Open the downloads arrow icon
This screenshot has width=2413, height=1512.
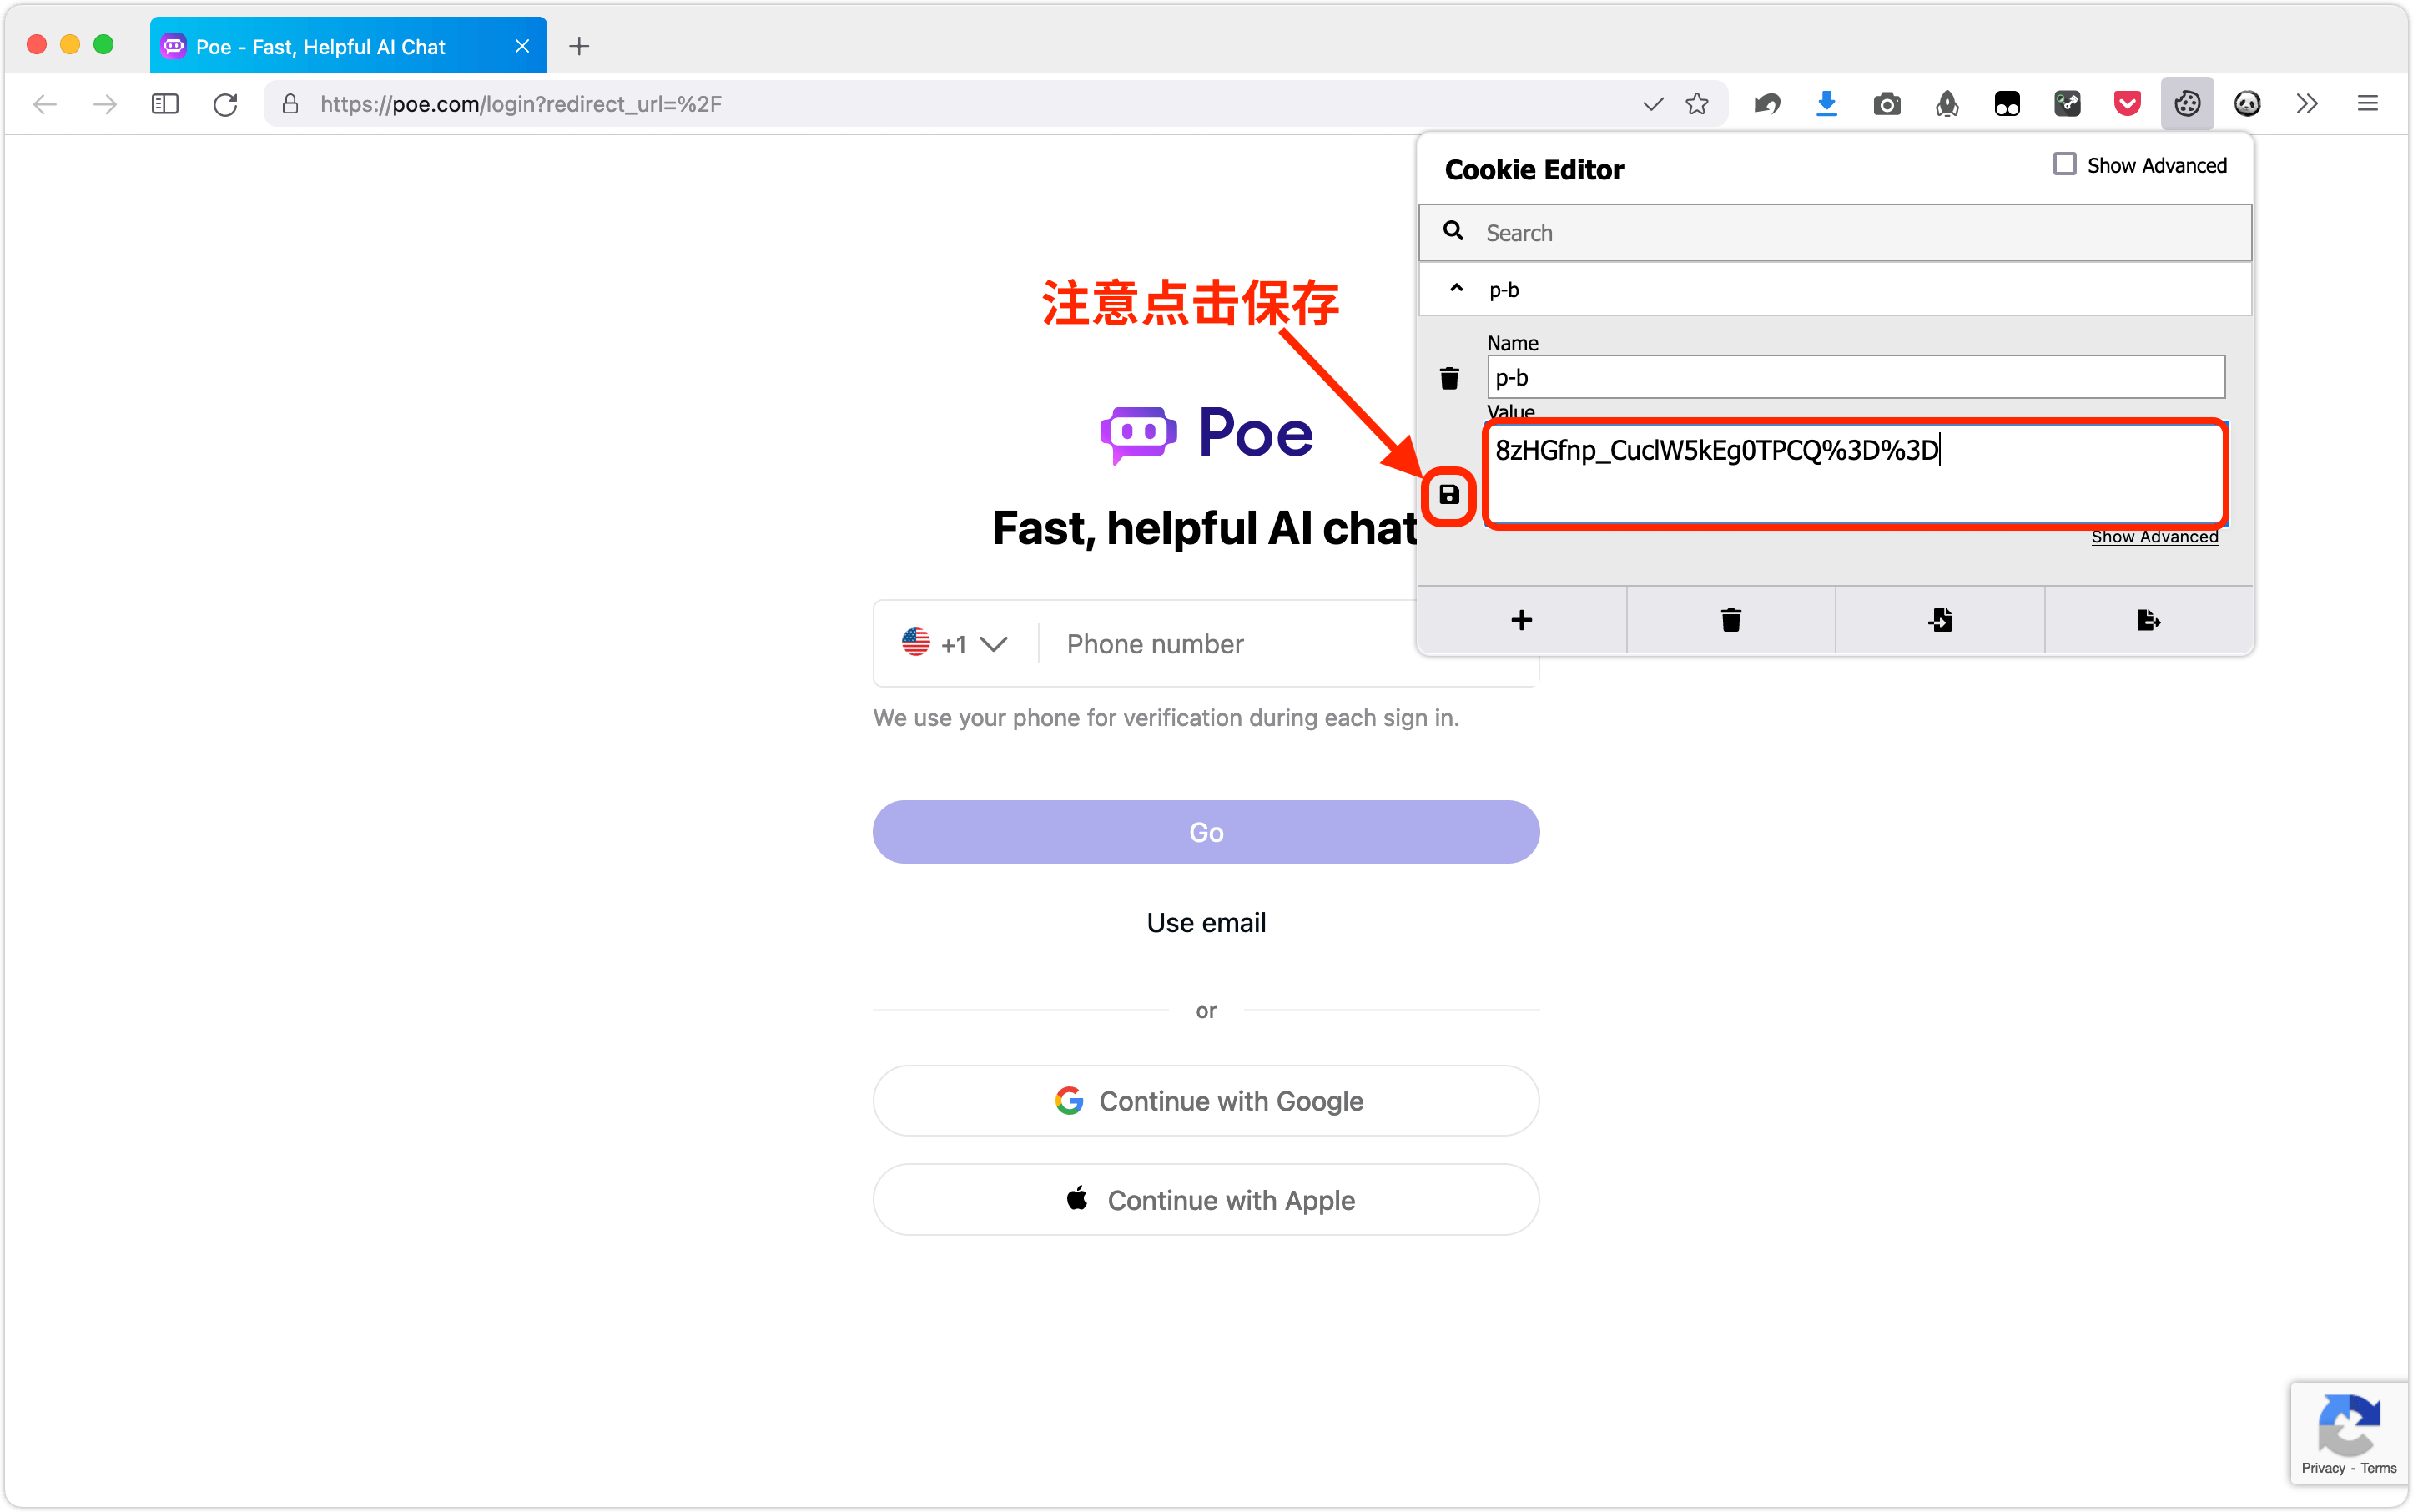point(1827,104)
